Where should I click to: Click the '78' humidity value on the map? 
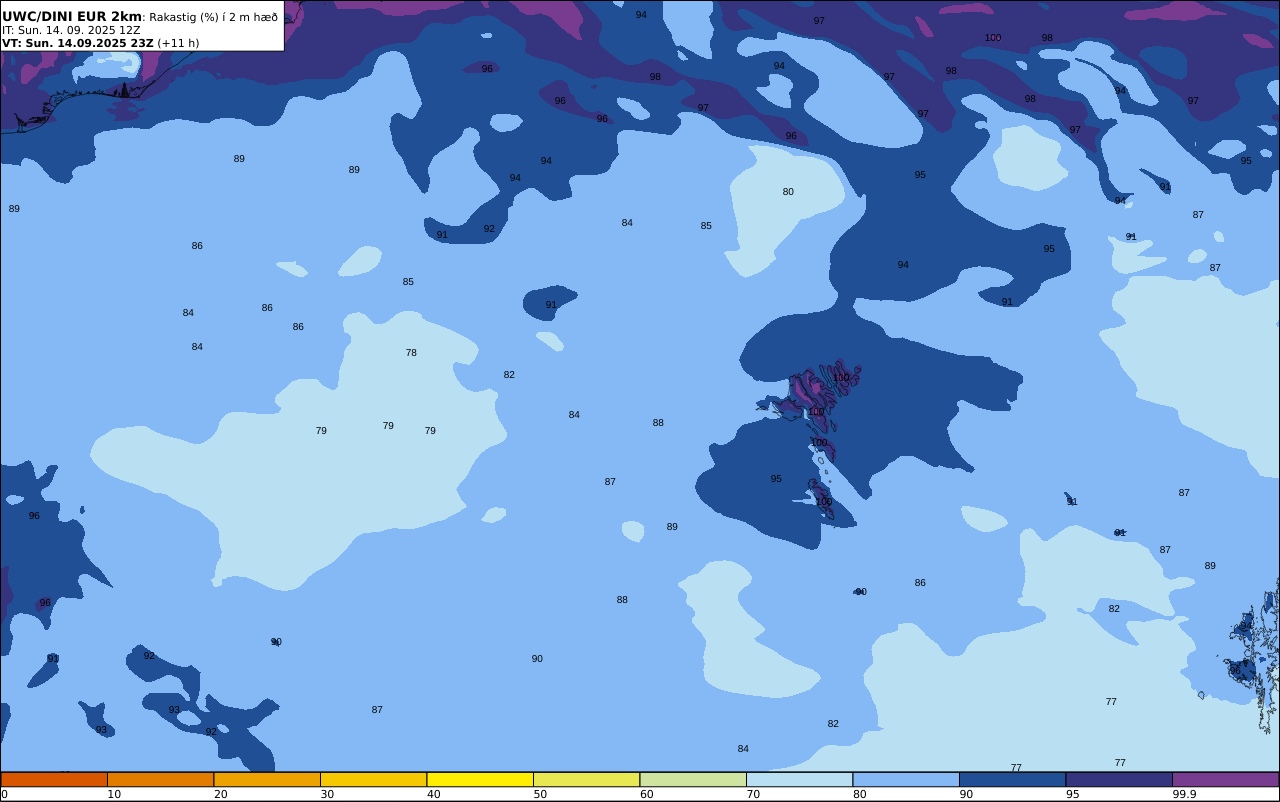point(411,353)
